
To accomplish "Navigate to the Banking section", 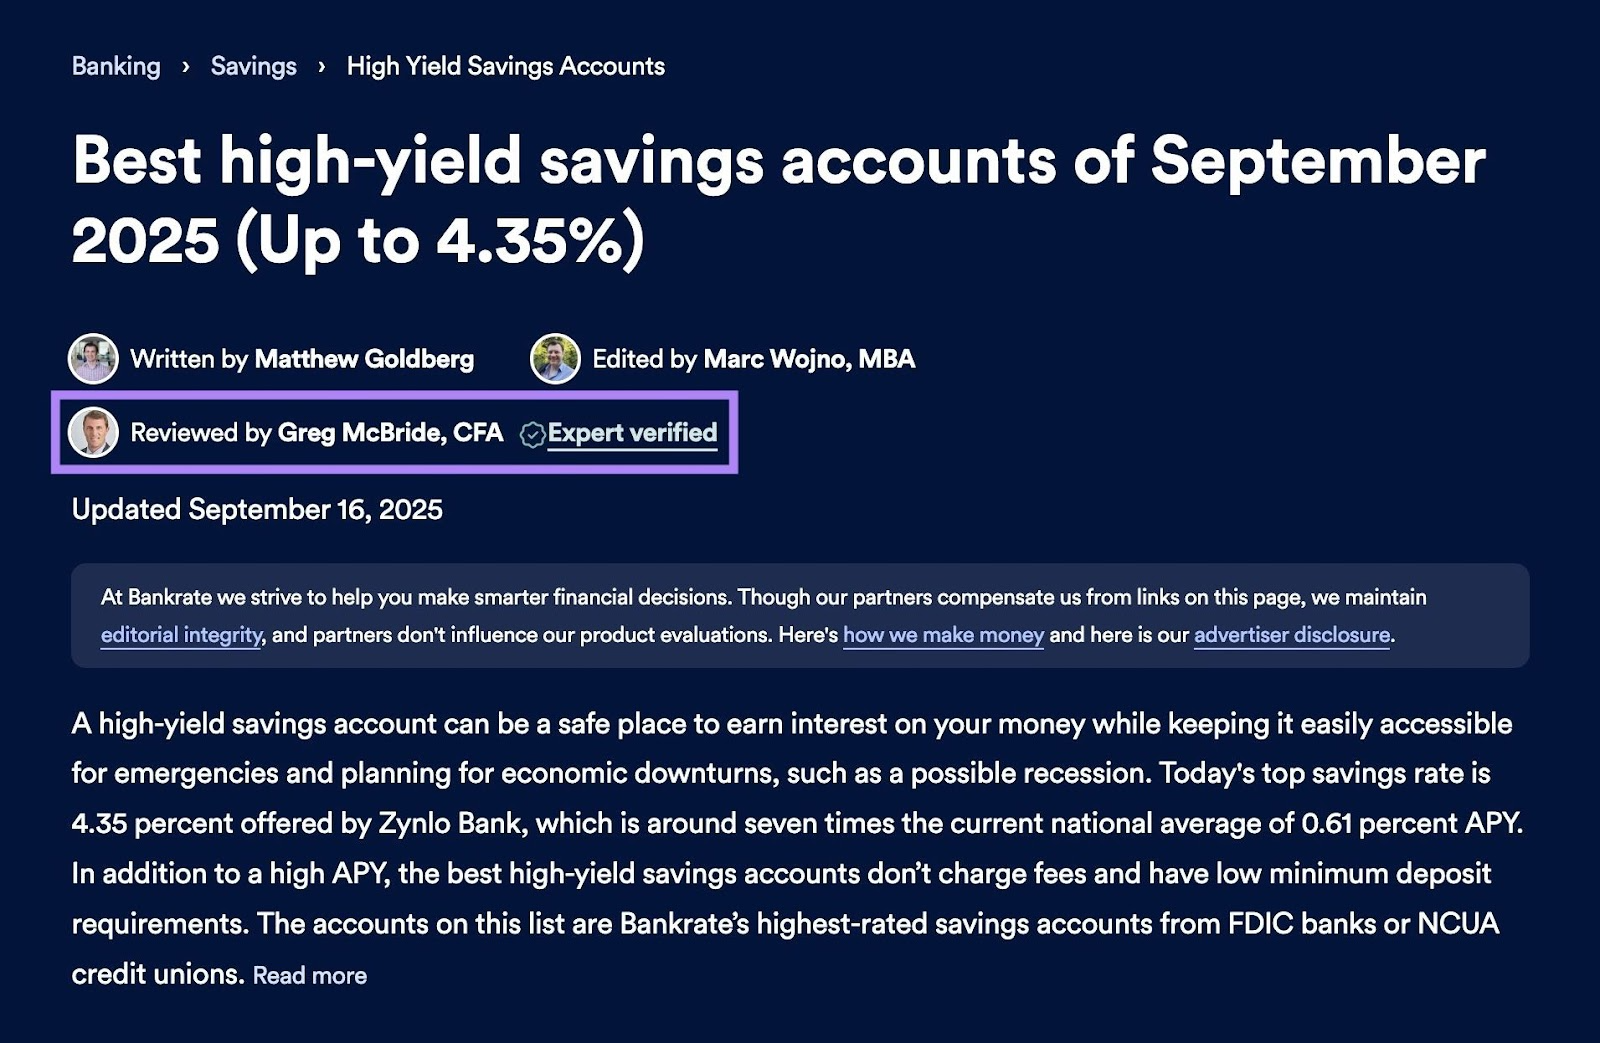I will [115, 66].
